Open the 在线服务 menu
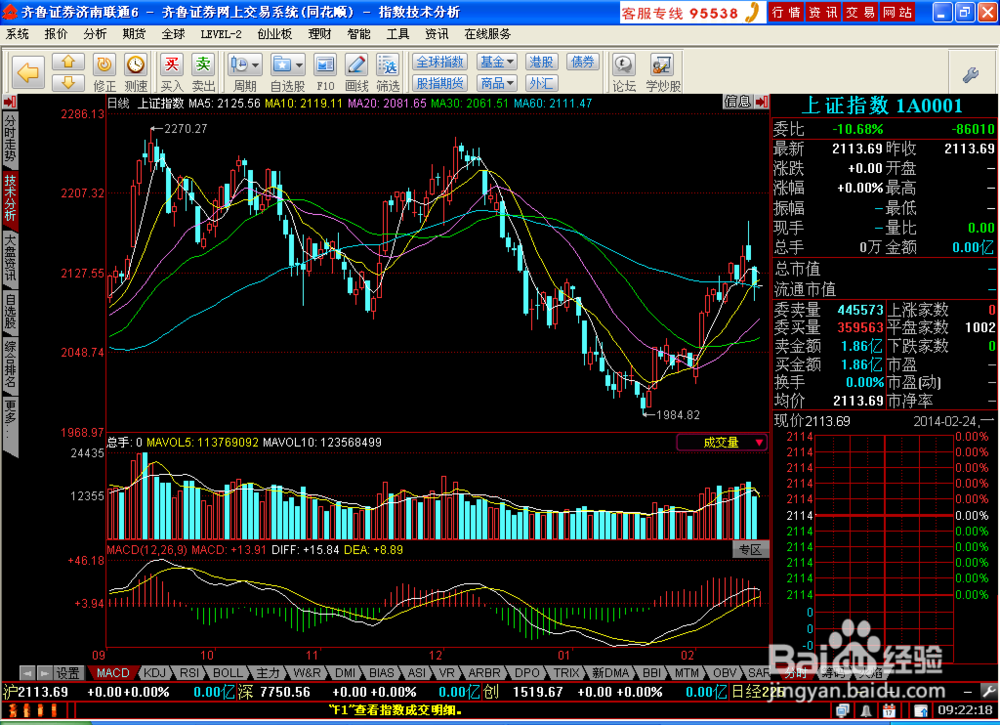 (x=488, y=34)
